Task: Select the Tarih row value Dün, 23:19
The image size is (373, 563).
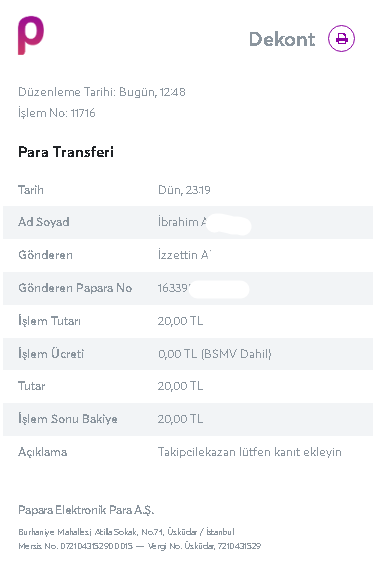Action: point(184,190)
